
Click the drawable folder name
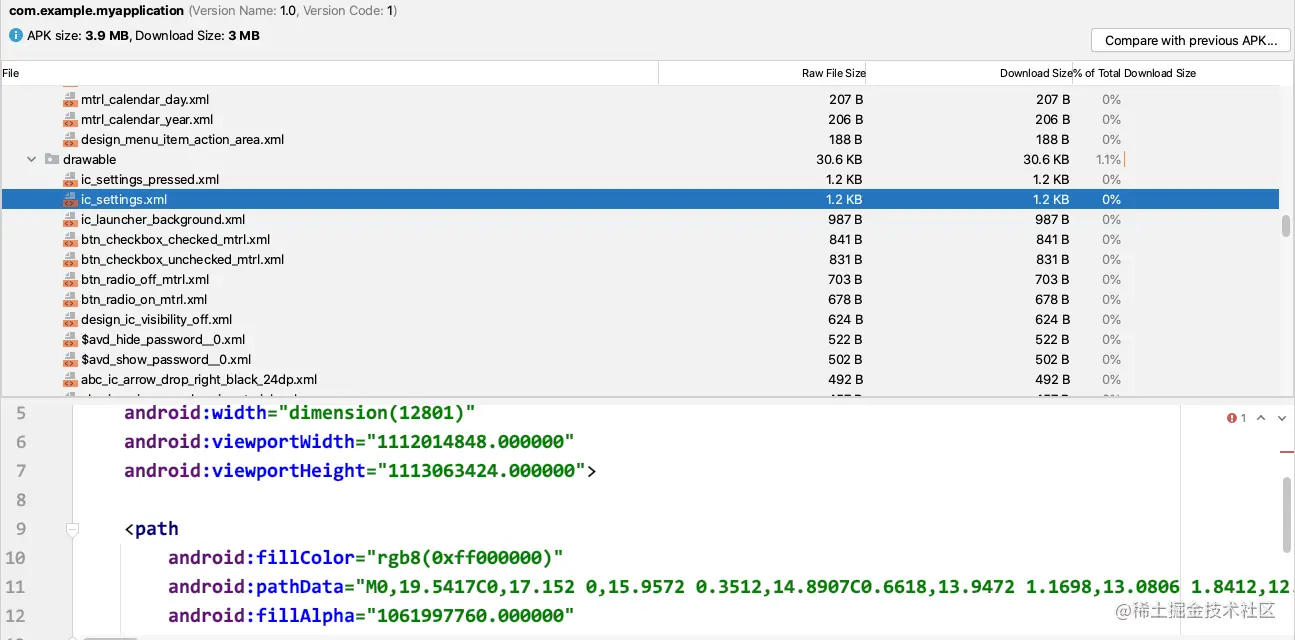pyautogui.click(x=89, y=159)
